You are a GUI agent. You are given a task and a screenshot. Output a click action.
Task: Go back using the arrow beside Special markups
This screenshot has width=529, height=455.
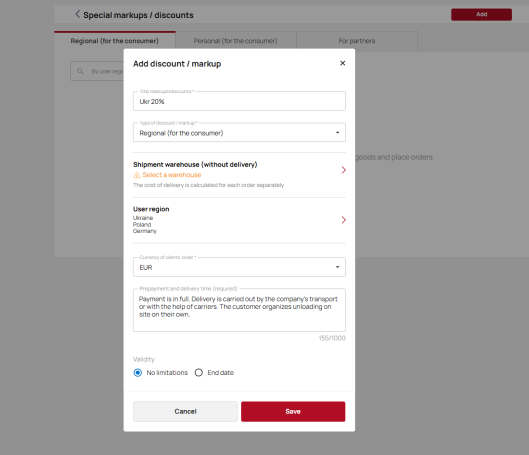(78, 14)
